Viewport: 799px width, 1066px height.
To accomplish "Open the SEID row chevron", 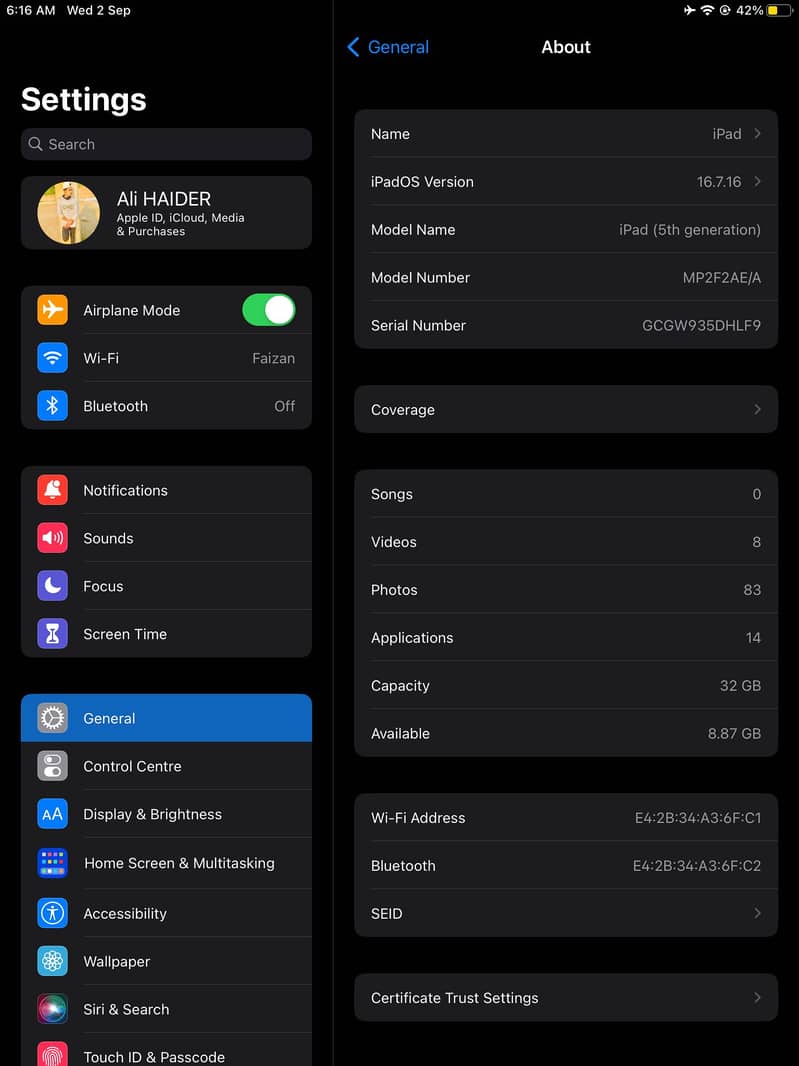I will coord(757,913).
